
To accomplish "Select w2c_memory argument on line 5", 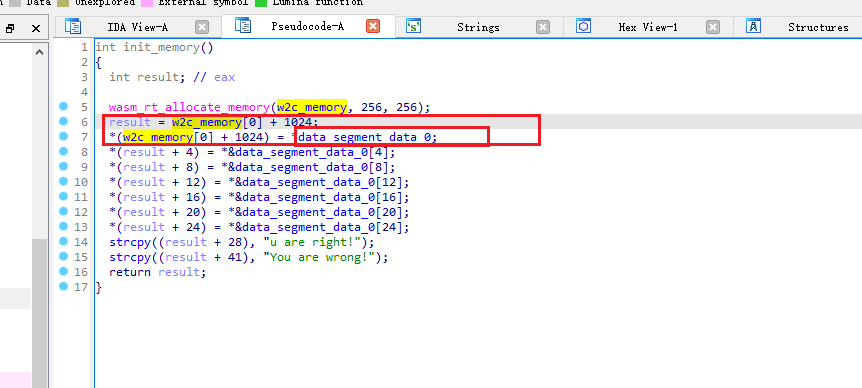I will (x=312, y=107).
